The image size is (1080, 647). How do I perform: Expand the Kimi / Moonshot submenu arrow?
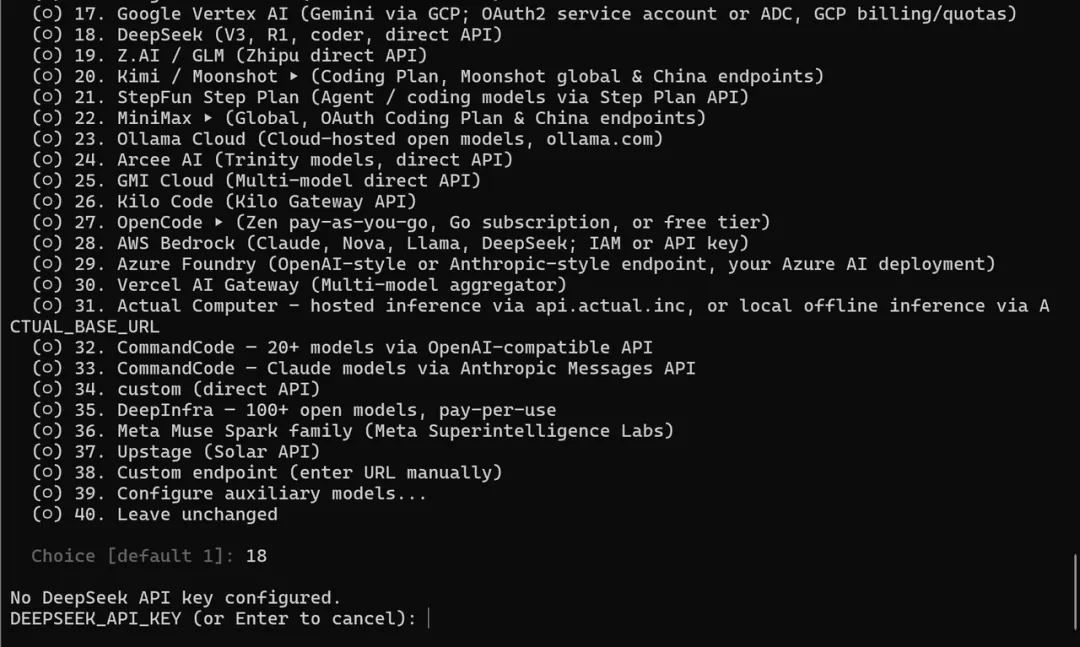294,76
